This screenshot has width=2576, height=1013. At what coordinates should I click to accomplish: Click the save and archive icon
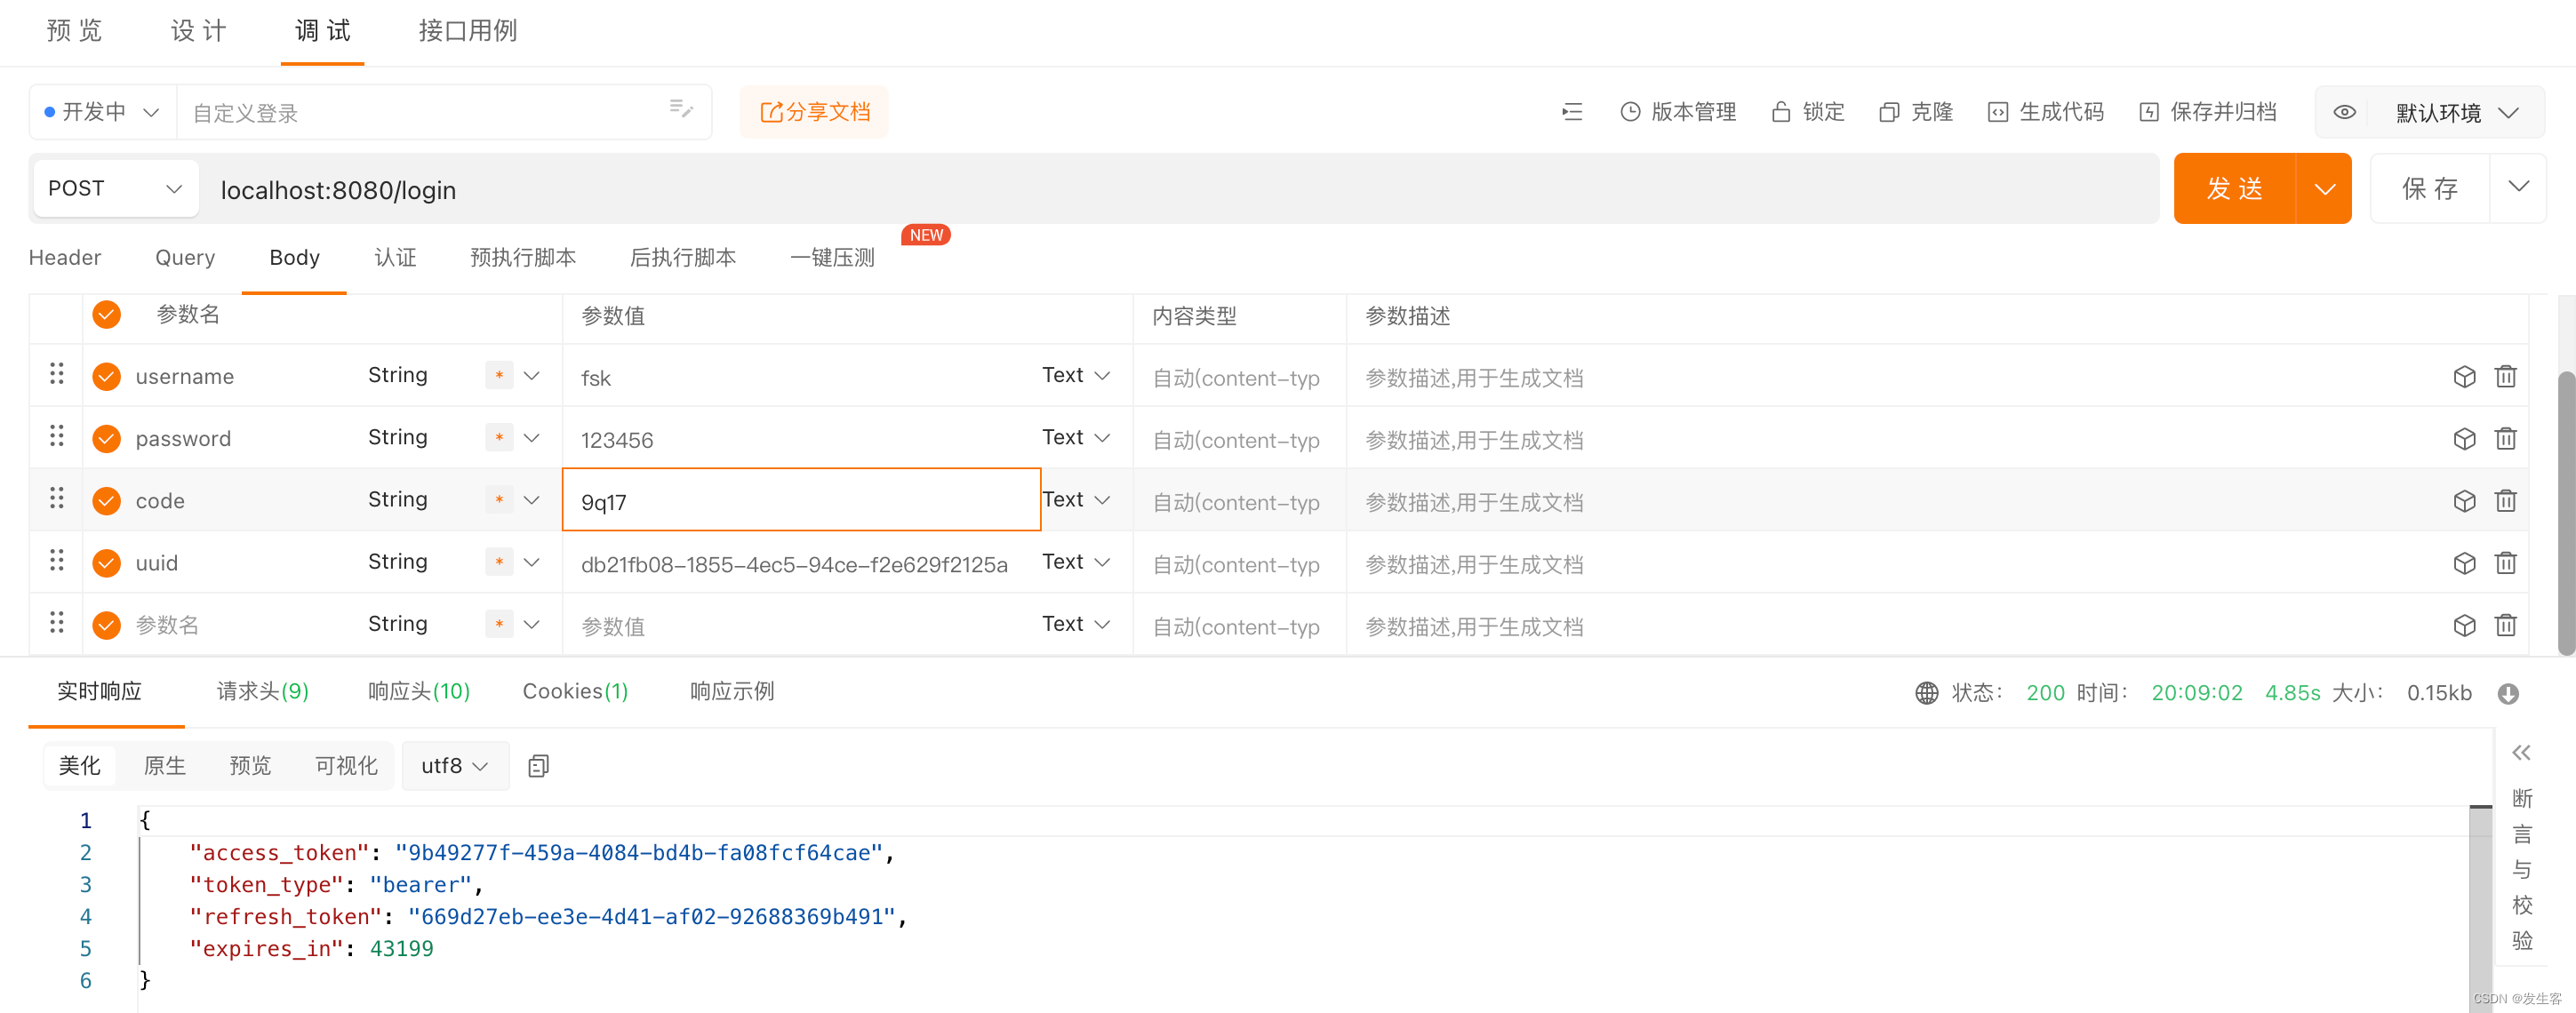pyautogui.click(x=2148, y=112)
